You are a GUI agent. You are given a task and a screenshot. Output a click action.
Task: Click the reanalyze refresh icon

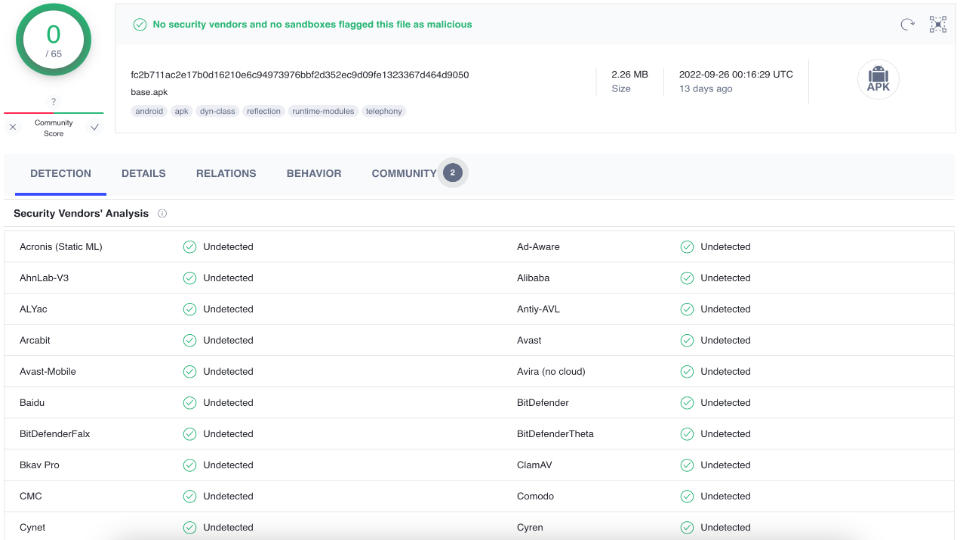tap(907, 24)
